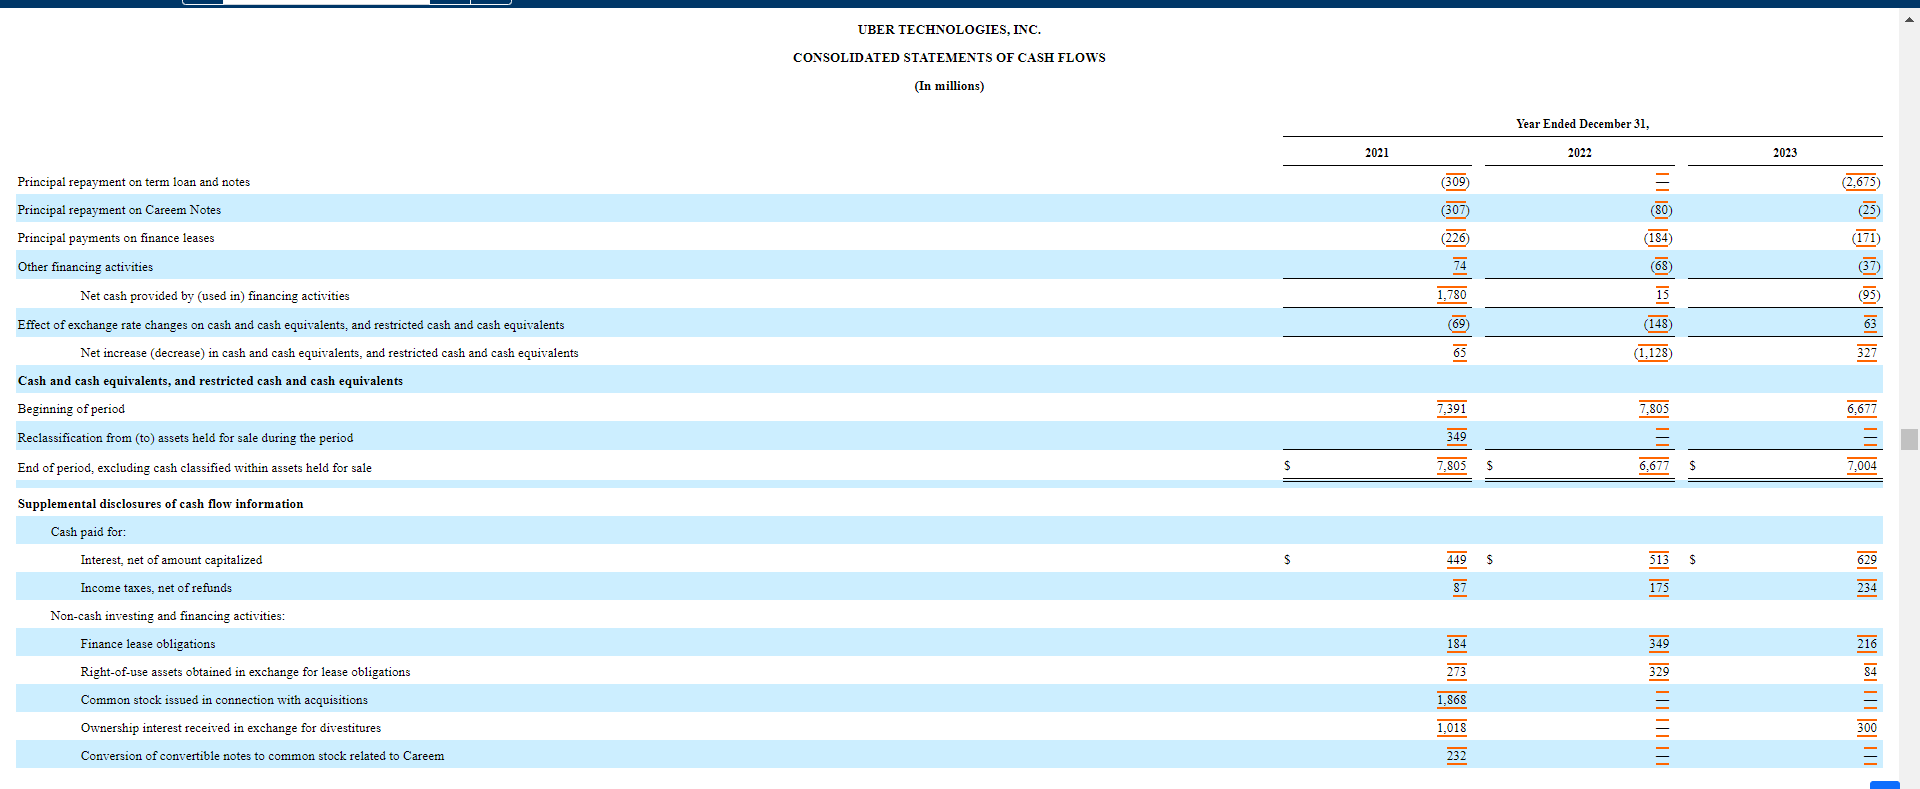Select 2021 interest paid value 449
Viewport: 1920px width, 789px height.
click(1457, 560)
